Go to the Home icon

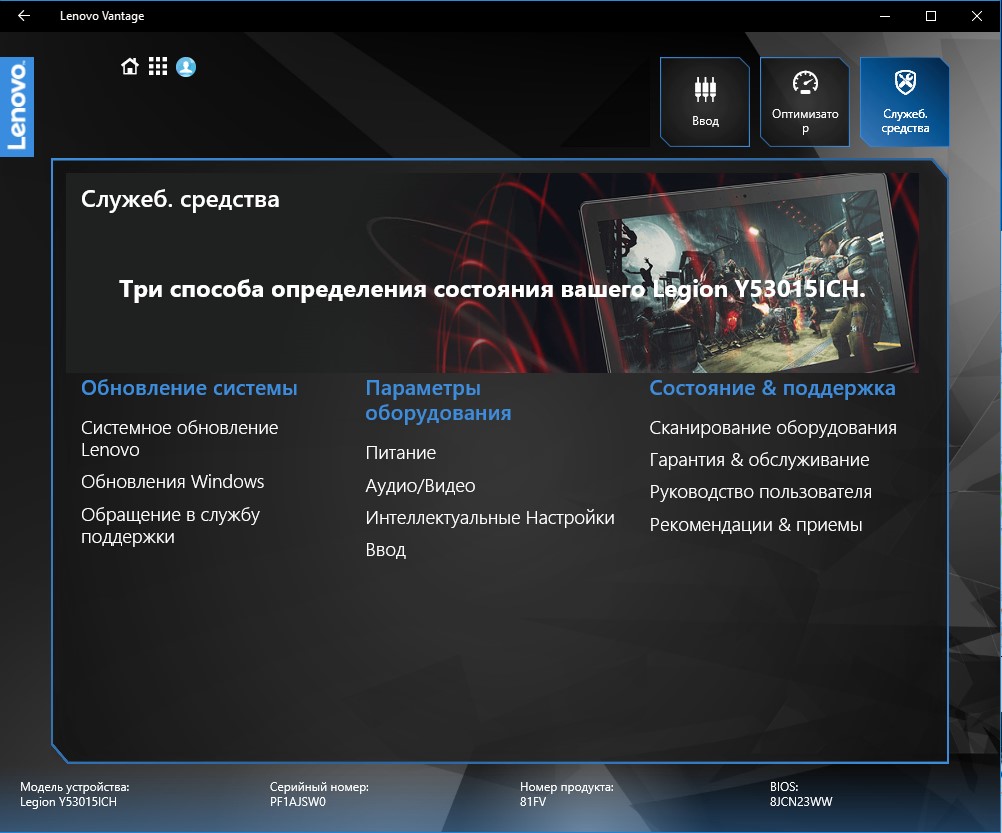point(130,66)
